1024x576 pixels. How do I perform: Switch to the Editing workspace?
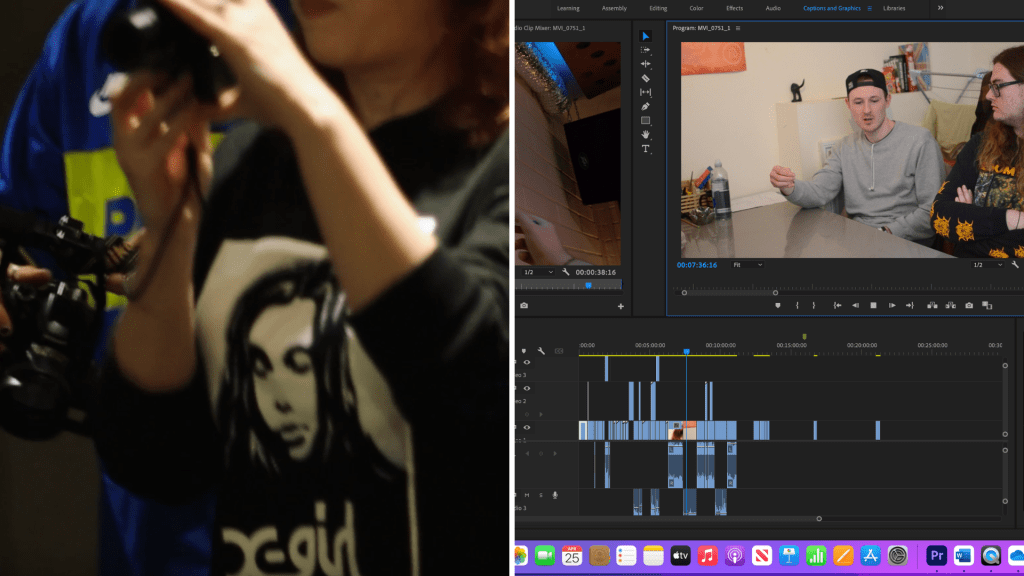pyautogui.click(x=659, y=8)
